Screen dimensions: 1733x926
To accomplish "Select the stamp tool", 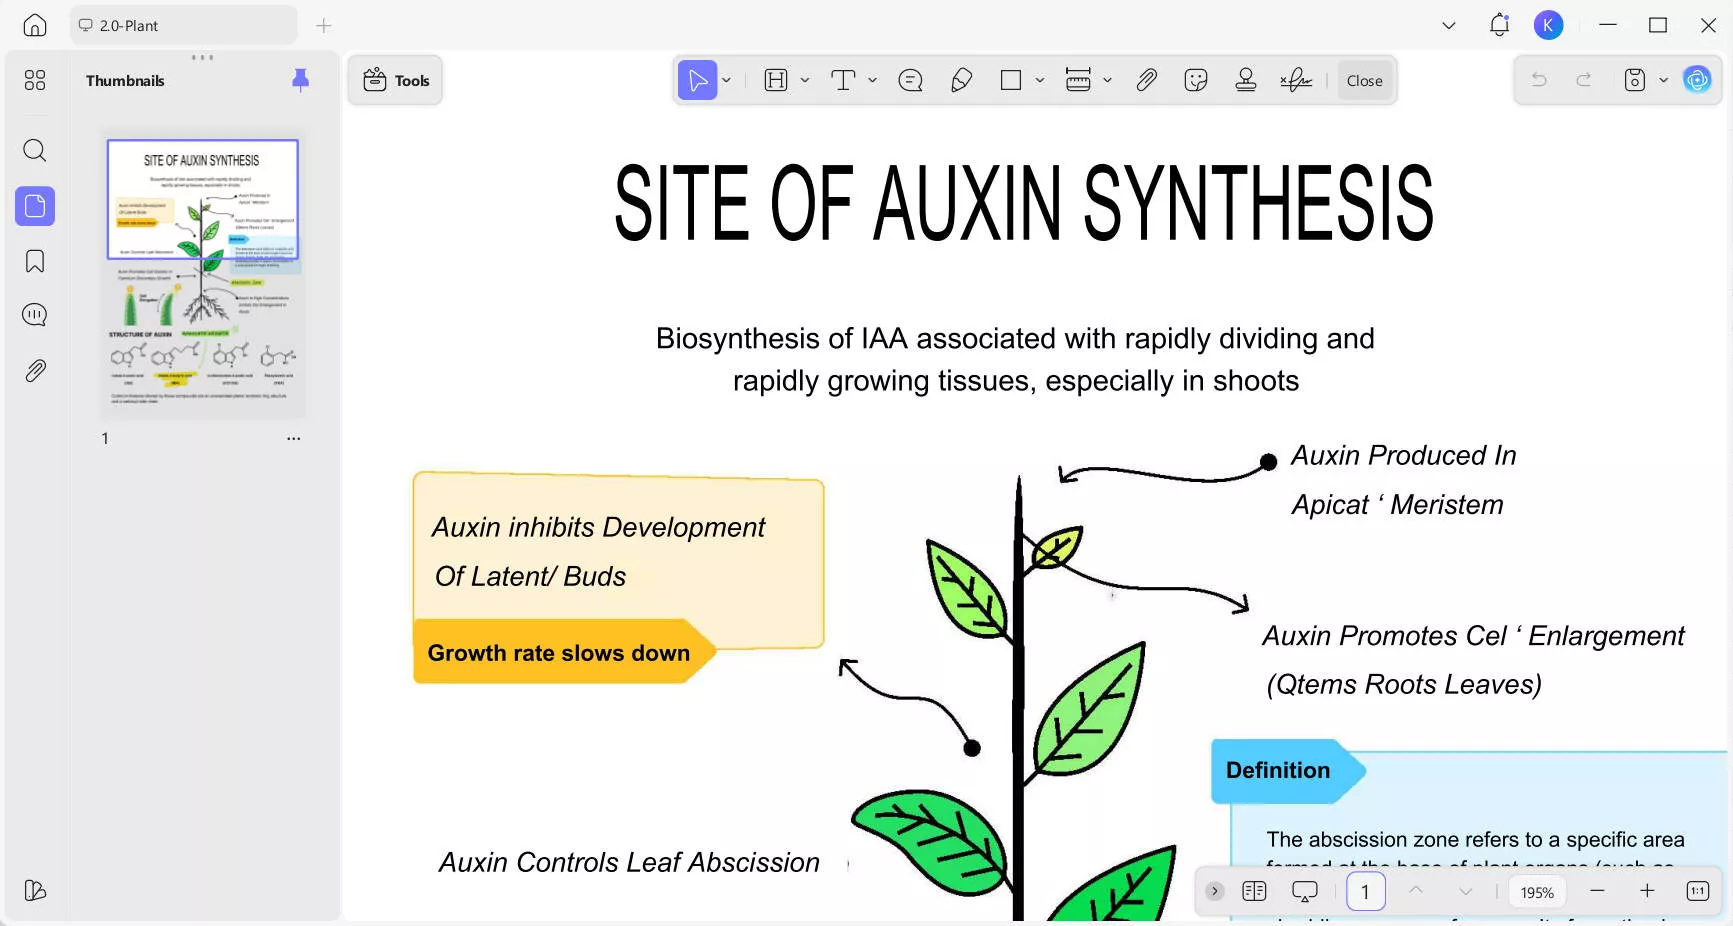I will click(1246, 80).
